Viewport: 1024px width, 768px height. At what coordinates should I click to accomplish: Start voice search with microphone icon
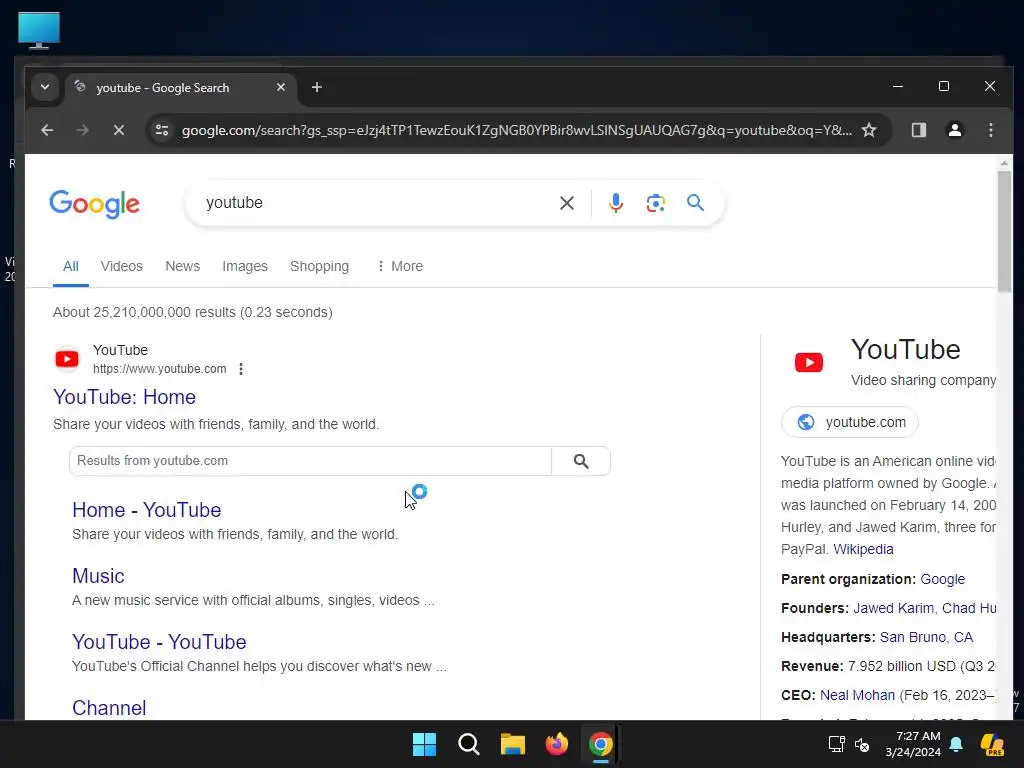(x=615, y=203)
